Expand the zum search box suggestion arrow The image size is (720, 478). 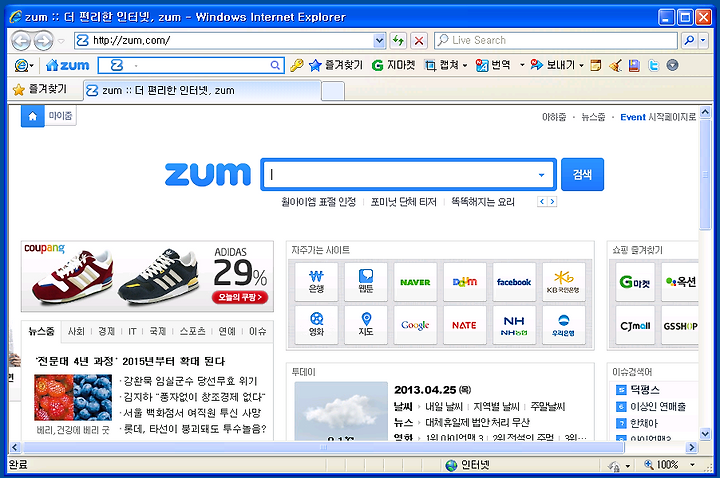click(541, 175)
